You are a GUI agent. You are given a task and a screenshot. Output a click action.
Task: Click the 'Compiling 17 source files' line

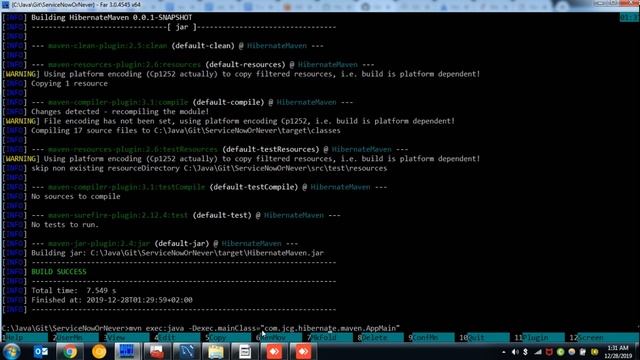[186, 131]
